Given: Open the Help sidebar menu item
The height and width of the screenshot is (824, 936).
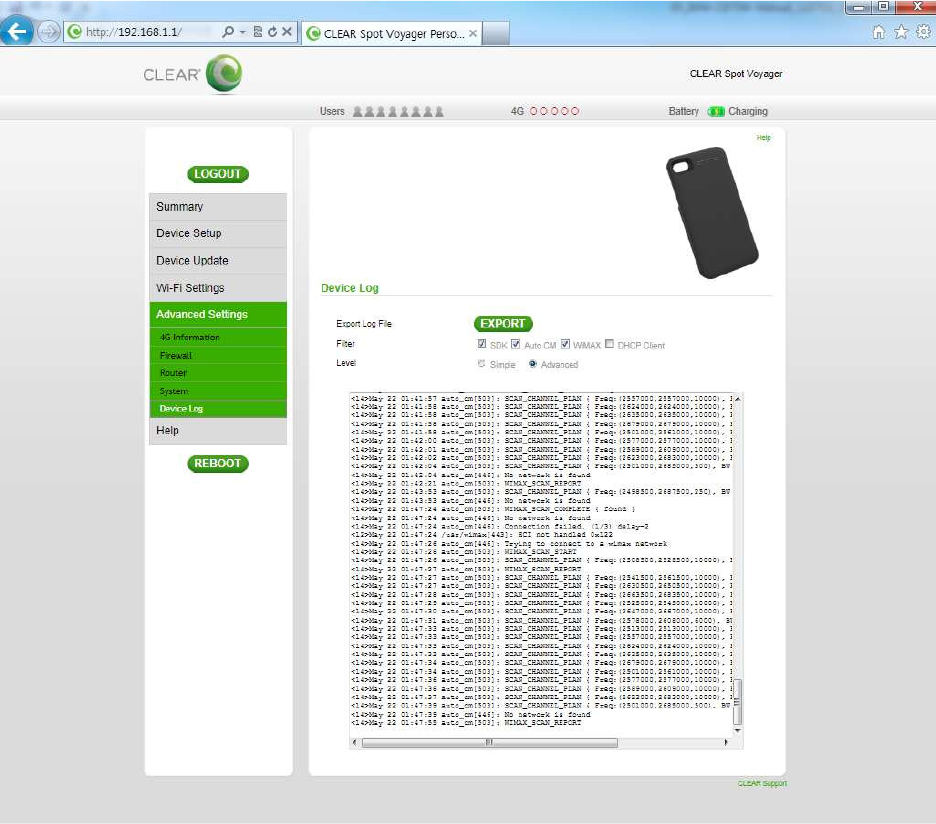Looking at the screenshot, I should (x=218, y=431).
